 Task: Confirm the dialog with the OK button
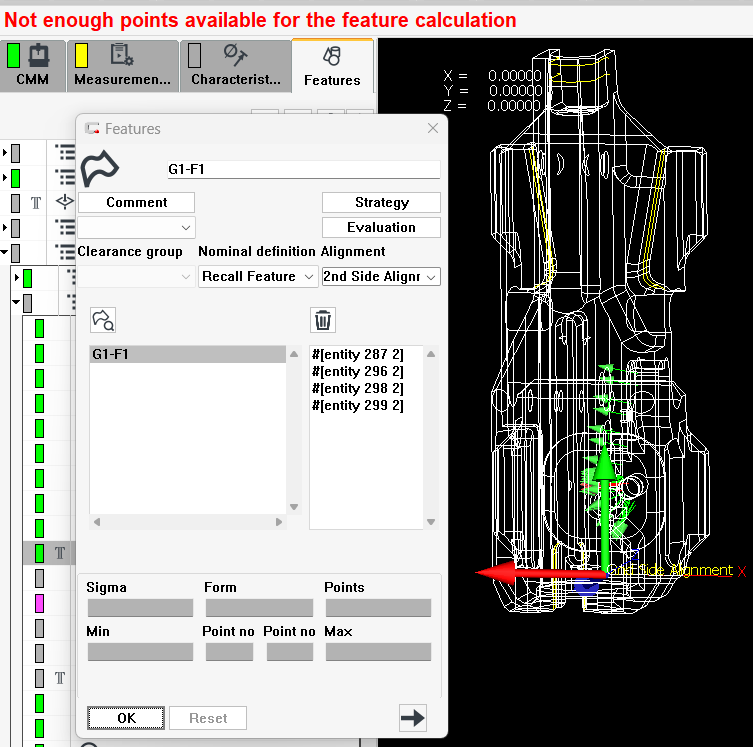point(126,718)
